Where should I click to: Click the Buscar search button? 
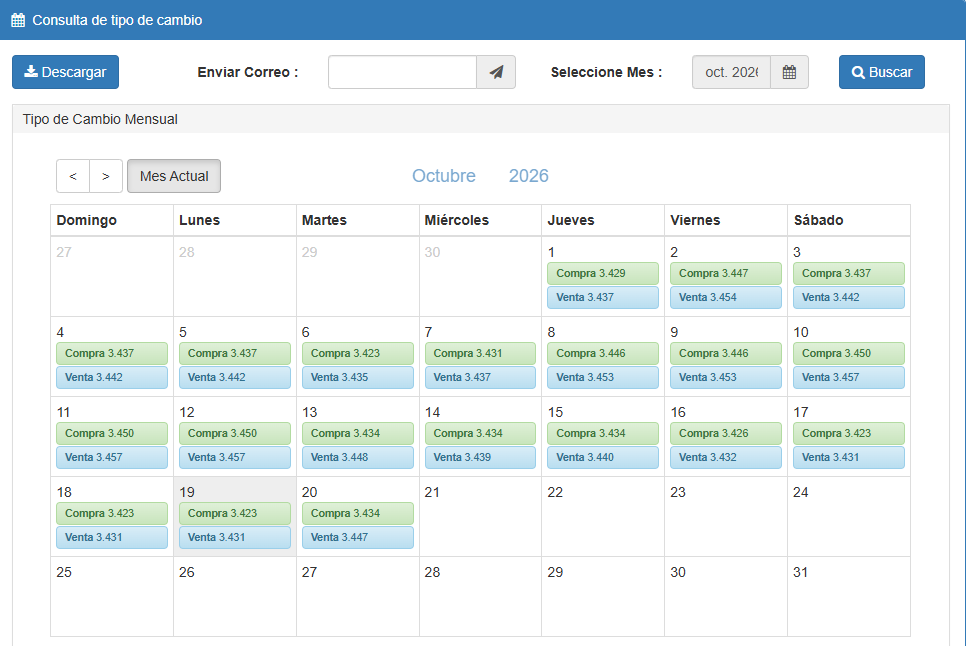point(882,72)
